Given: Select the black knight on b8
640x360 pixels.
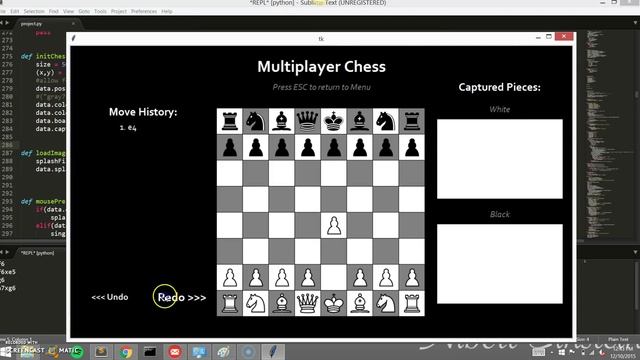Looking at the screenshot, I should click(256, 121).
